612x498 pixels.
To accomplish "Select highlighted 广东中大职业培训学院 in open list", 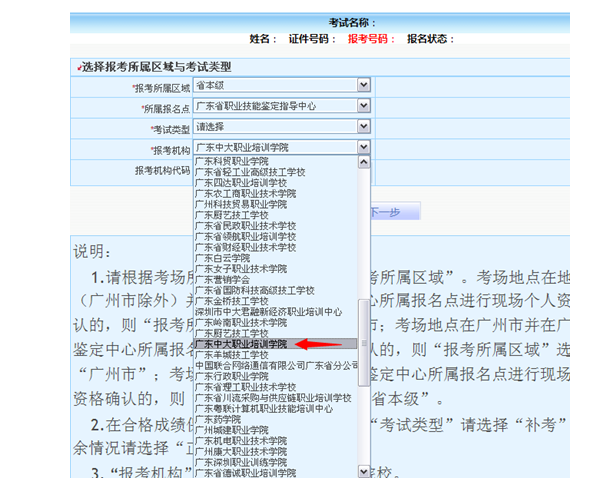I will (275, 344).
